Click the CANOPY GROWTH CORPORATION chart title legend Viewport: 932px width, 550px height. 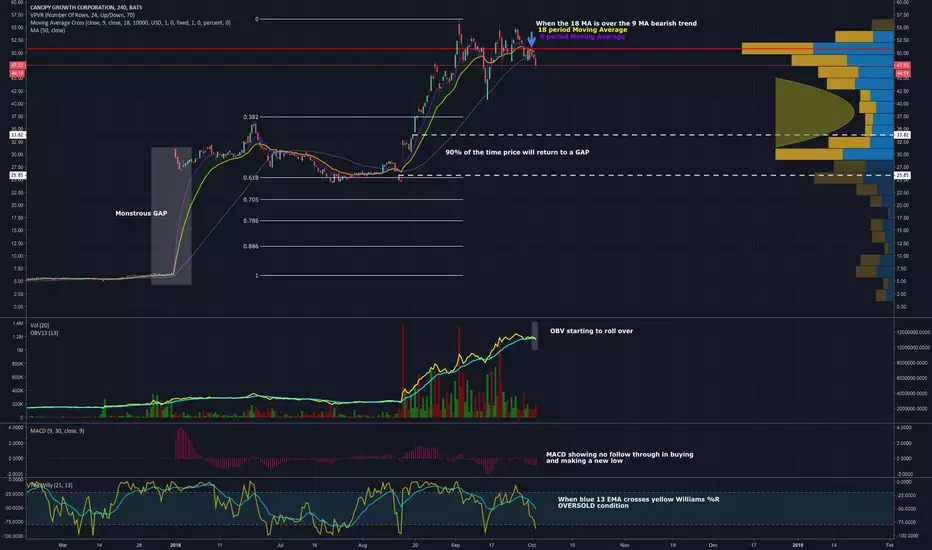tap(86, 8)
